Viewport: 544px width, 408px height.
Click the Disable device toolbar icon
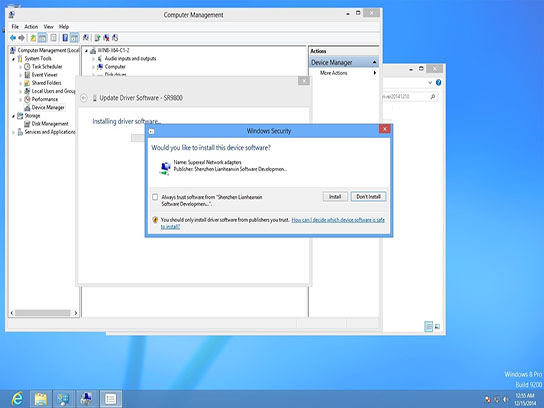[115, 38]
